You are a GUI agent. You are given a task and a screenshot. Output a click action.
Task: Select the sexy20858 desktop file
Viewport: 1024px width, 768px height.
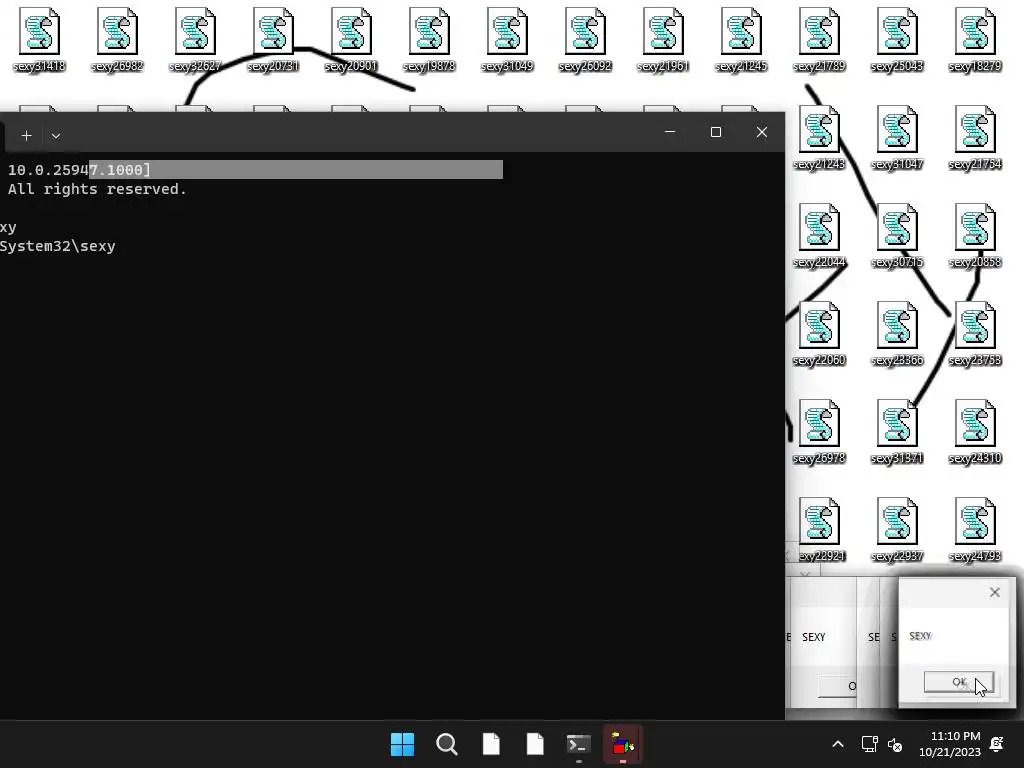(x=975, y=236)
